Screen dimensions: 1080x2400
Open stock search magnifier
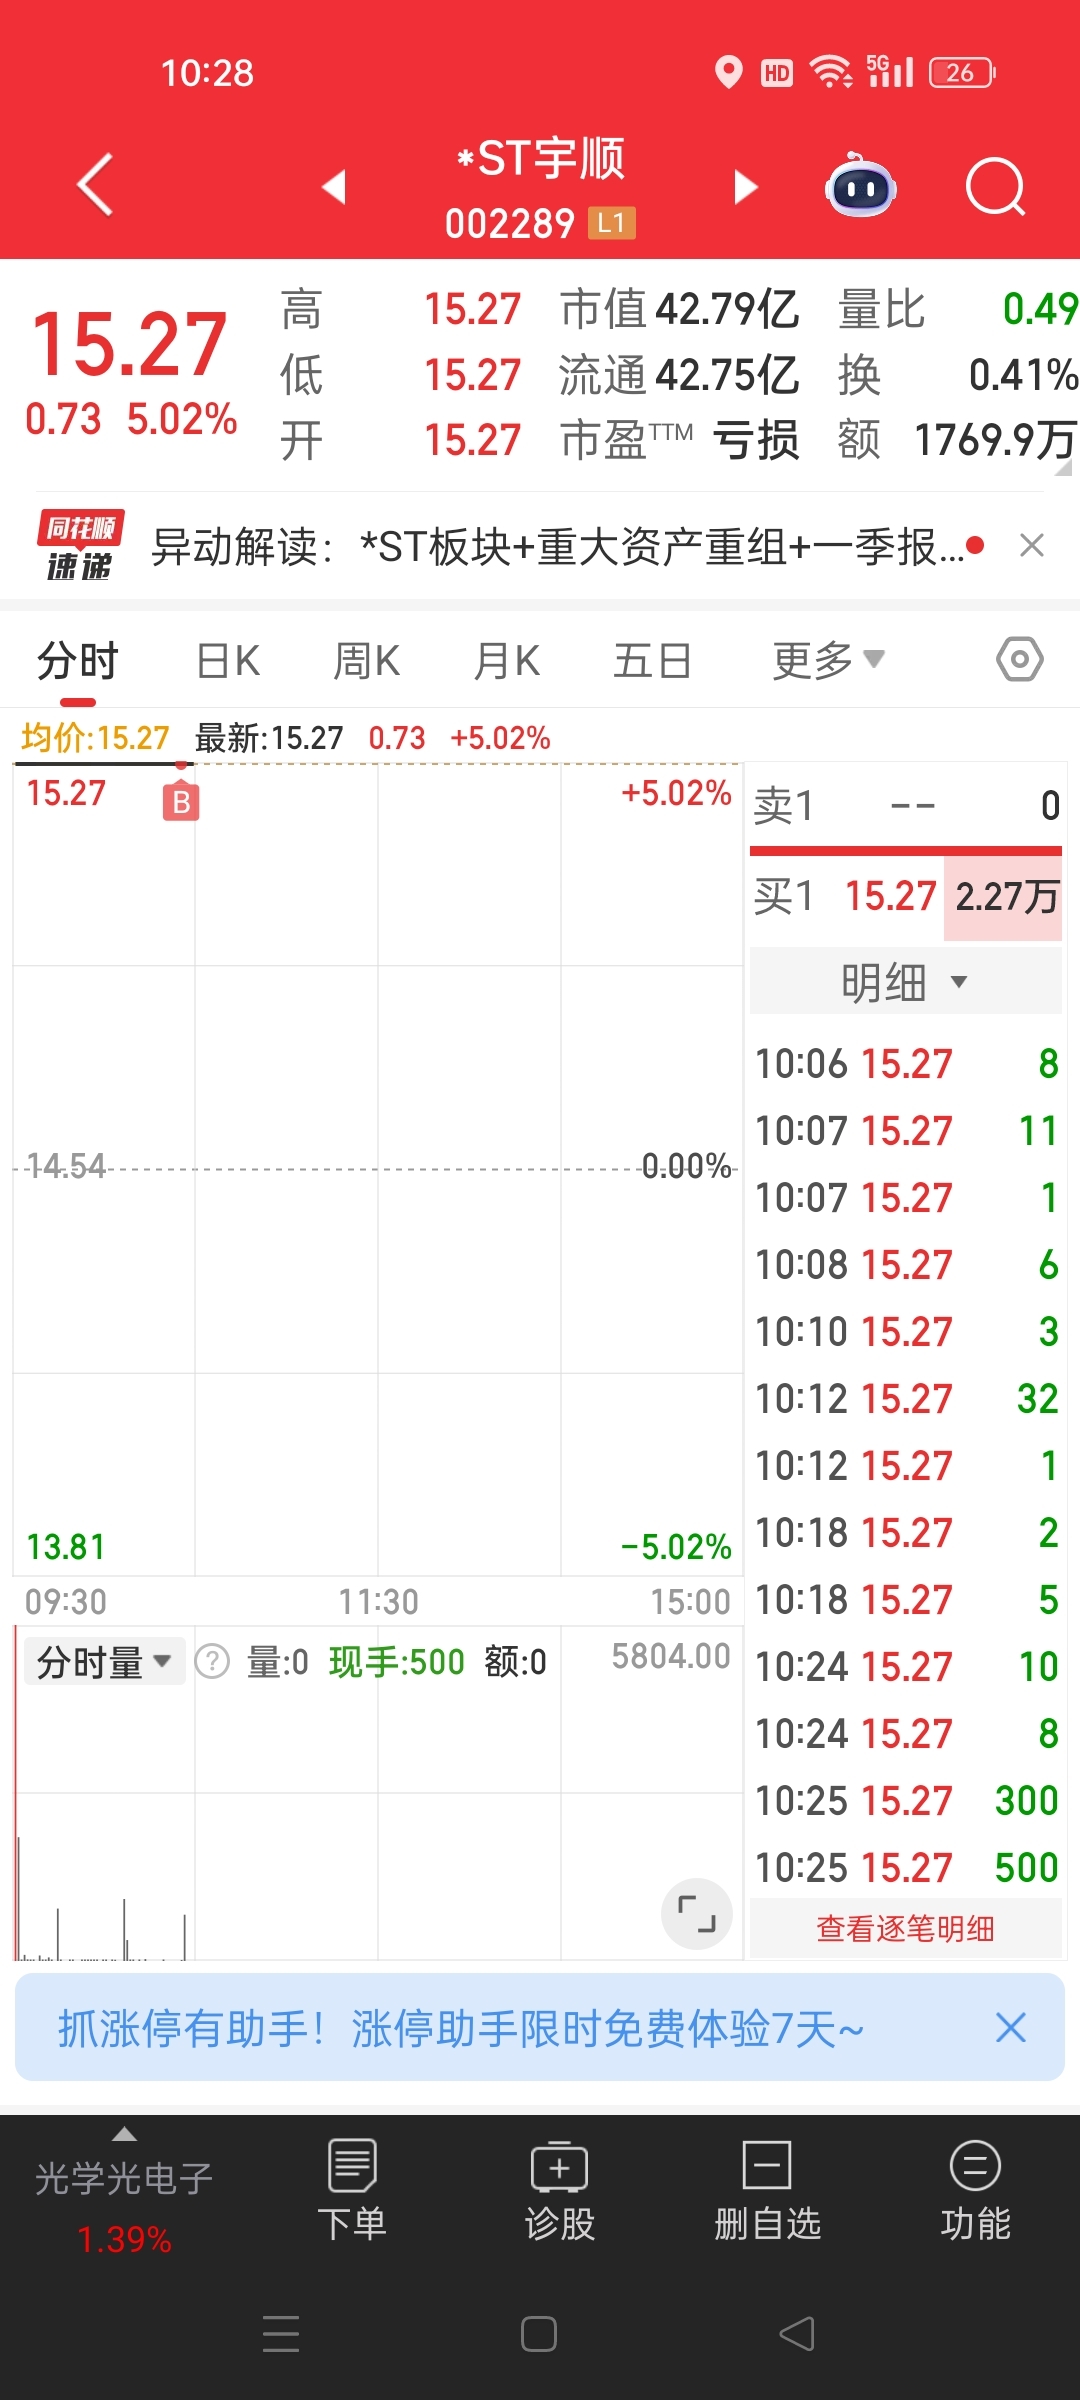click(x=996, y=186)
